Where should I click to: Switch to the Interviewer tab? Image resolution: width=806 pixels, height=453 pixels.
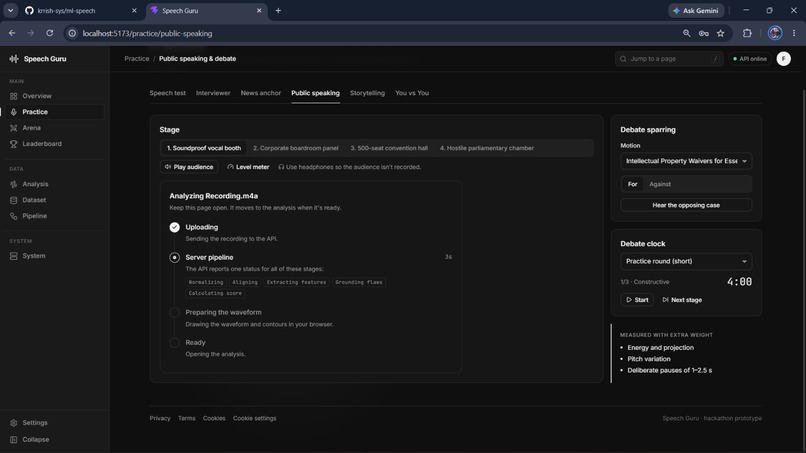click(213, 93)
